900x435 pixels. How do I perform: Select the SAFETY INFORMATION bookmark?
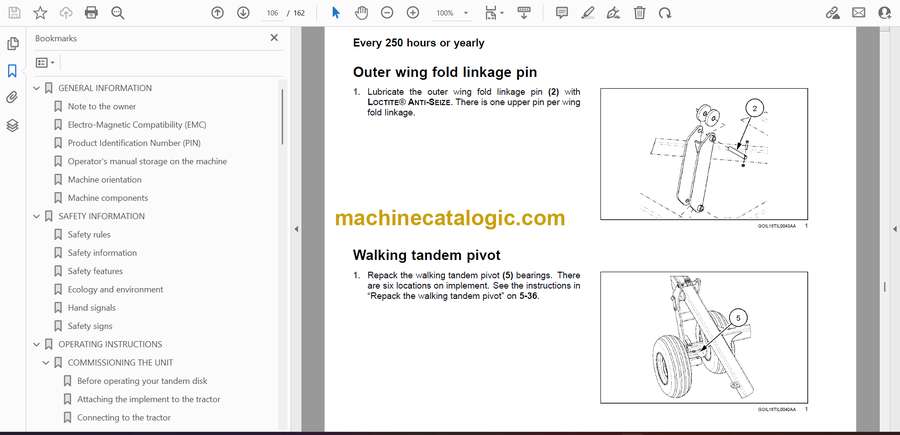102,216
